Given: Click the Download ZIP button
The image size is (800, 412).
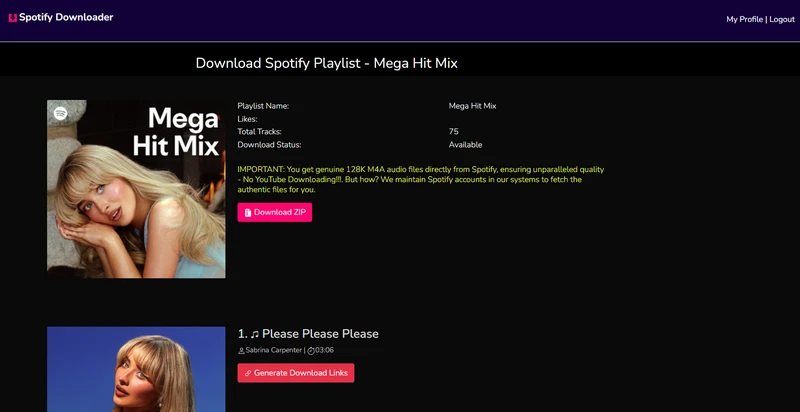Looking at the screenshot, I should coord(274,213).
